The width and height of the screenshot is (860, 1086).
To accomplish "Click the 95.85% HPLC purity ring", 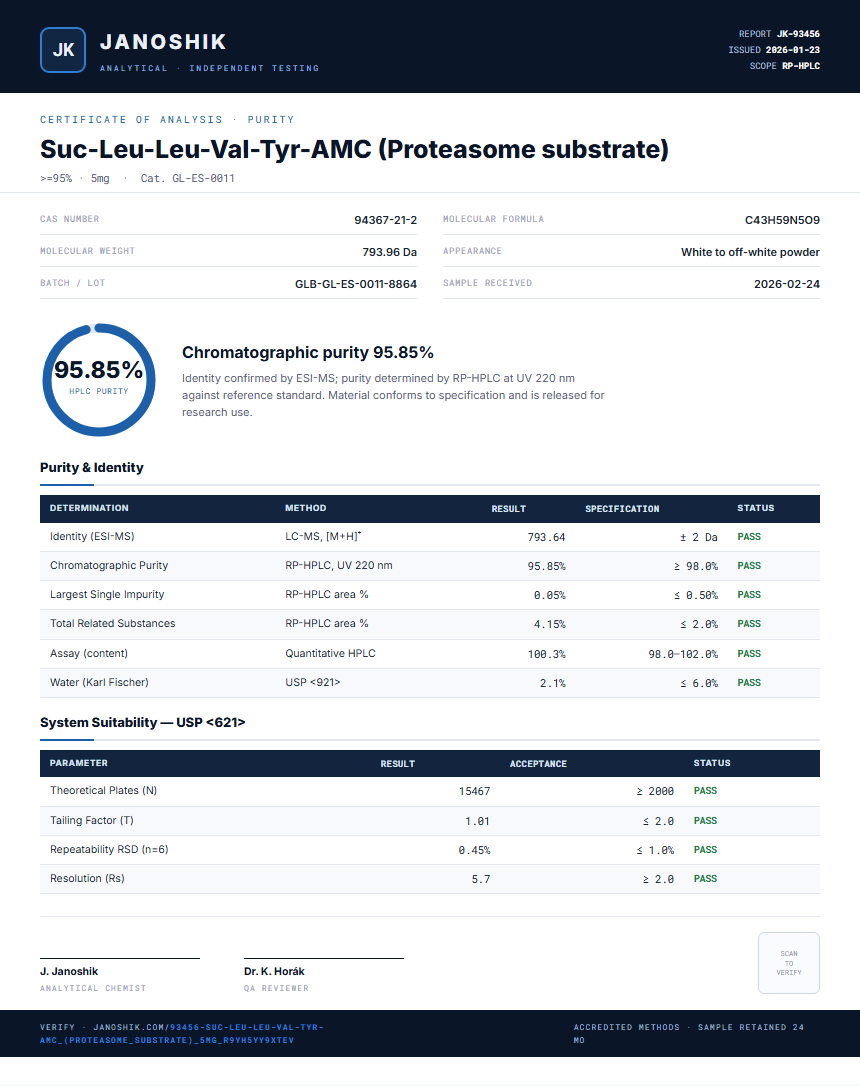I will [x=99, y=380].
